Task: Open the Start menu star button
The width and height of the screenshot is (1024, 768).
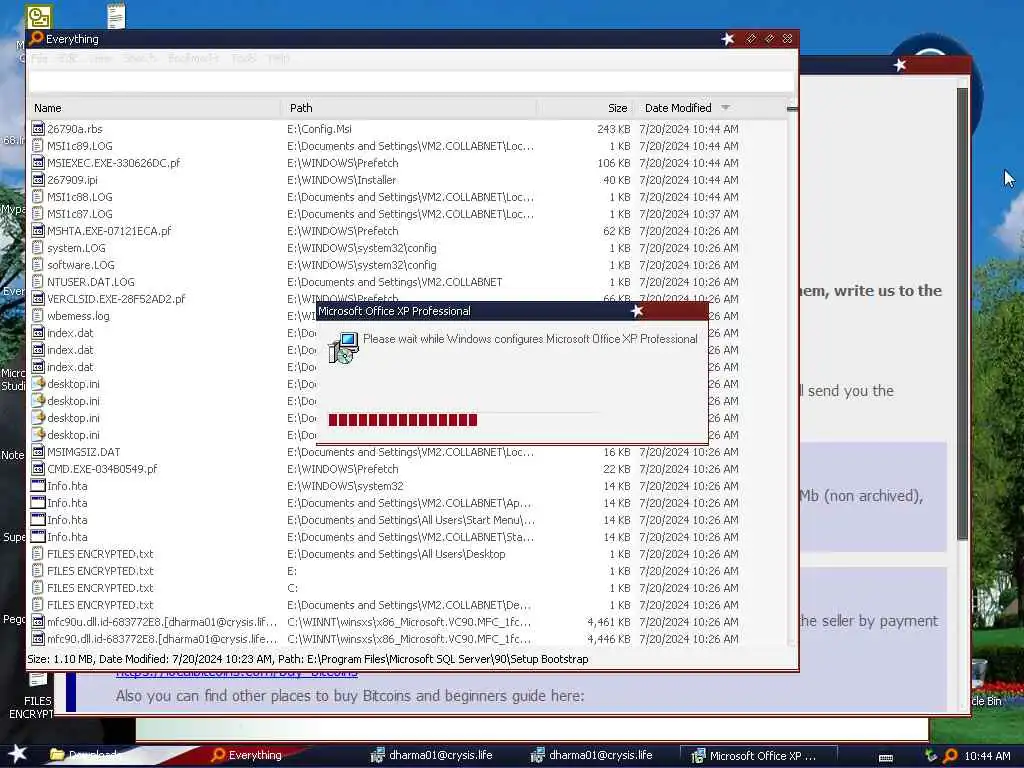Action: tap(17, 754)
